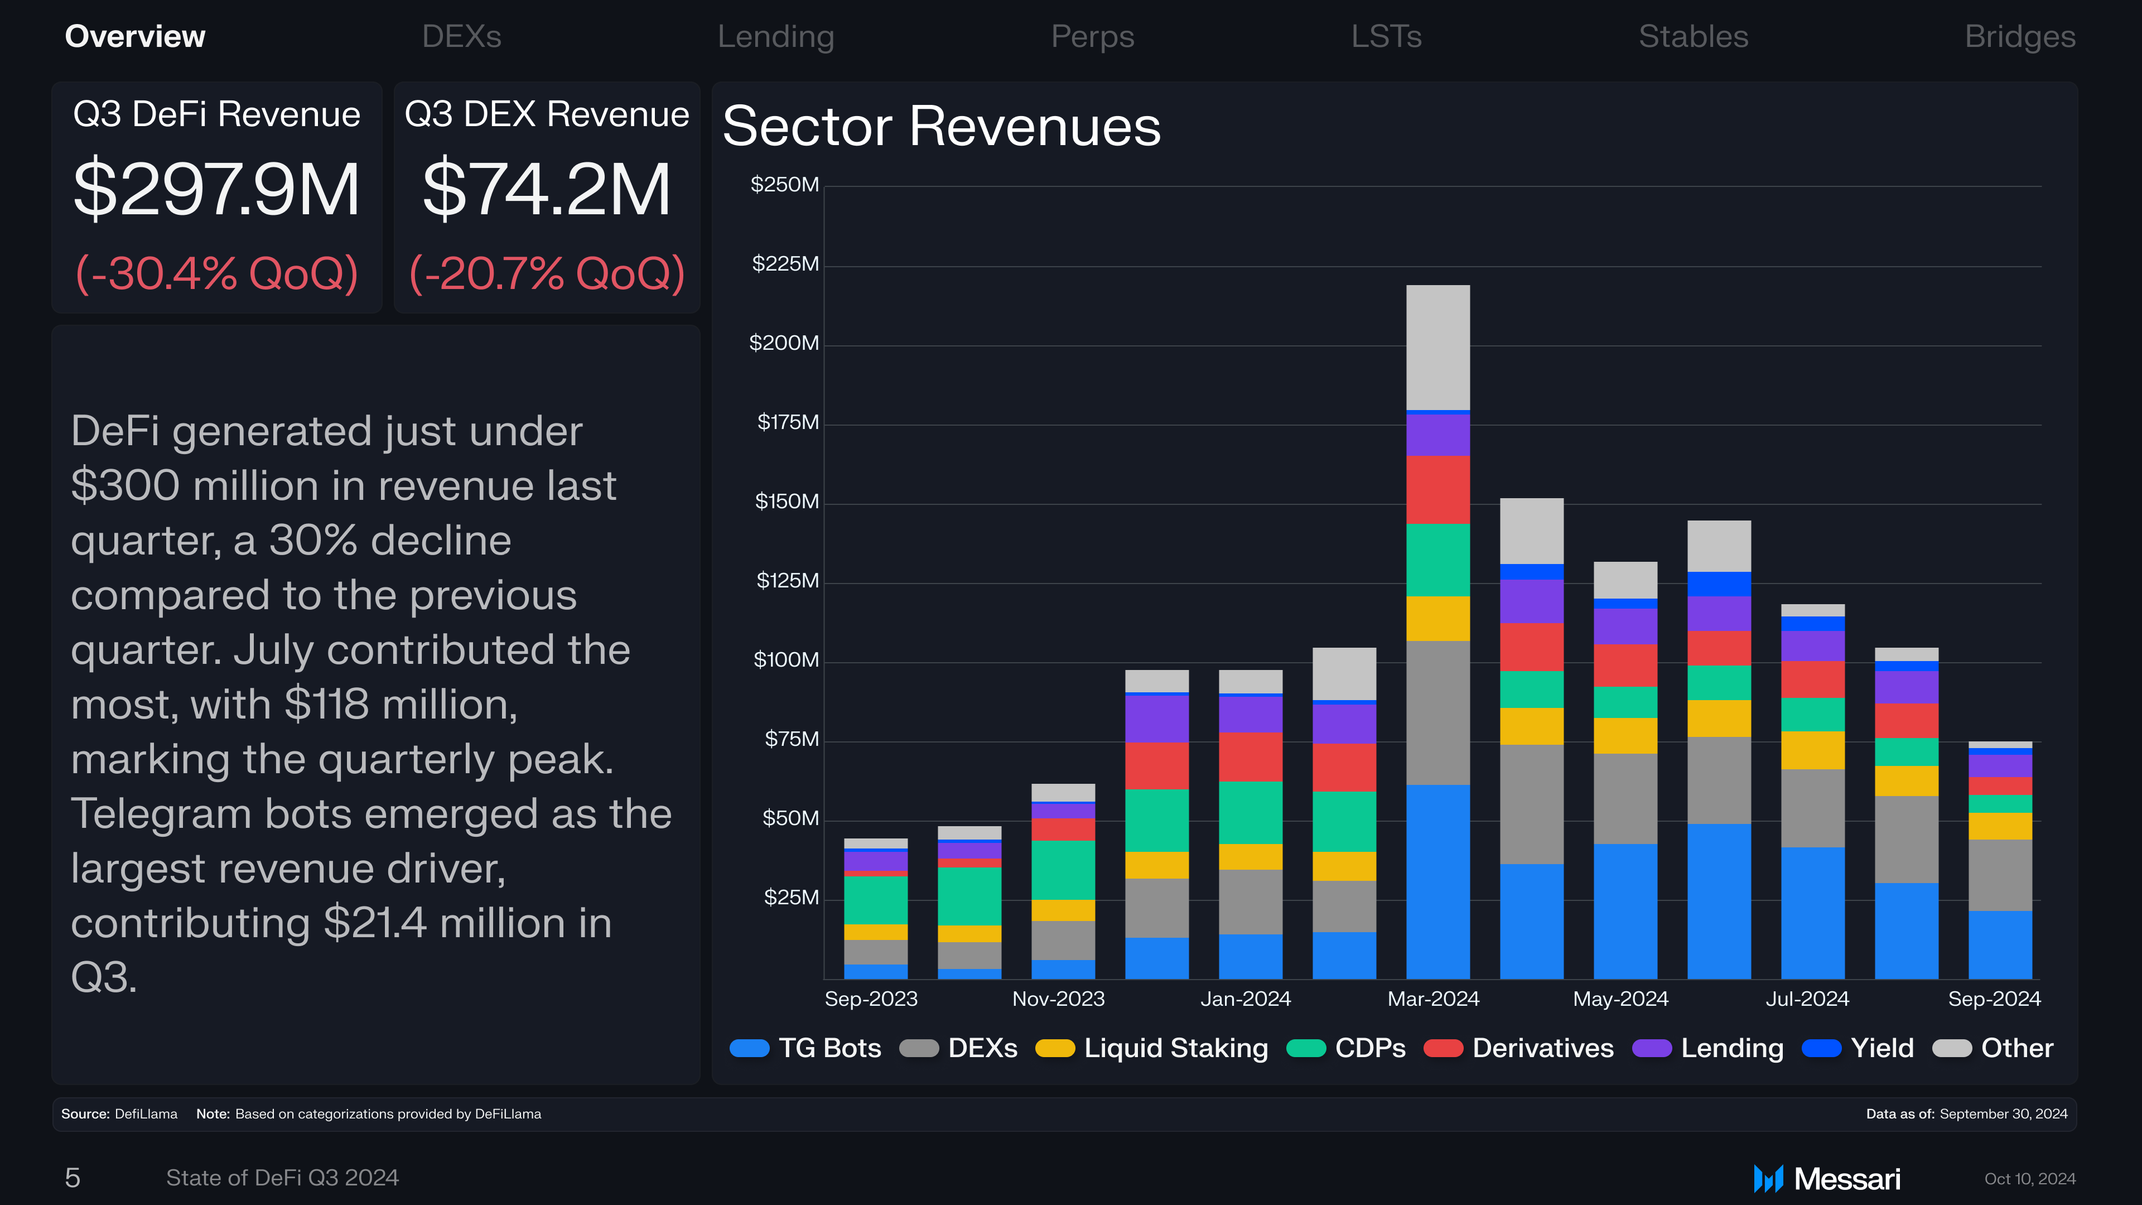Click the Jul-2024 axis label
Screen dimensions: 2142x1205
tap(1808, 999)
